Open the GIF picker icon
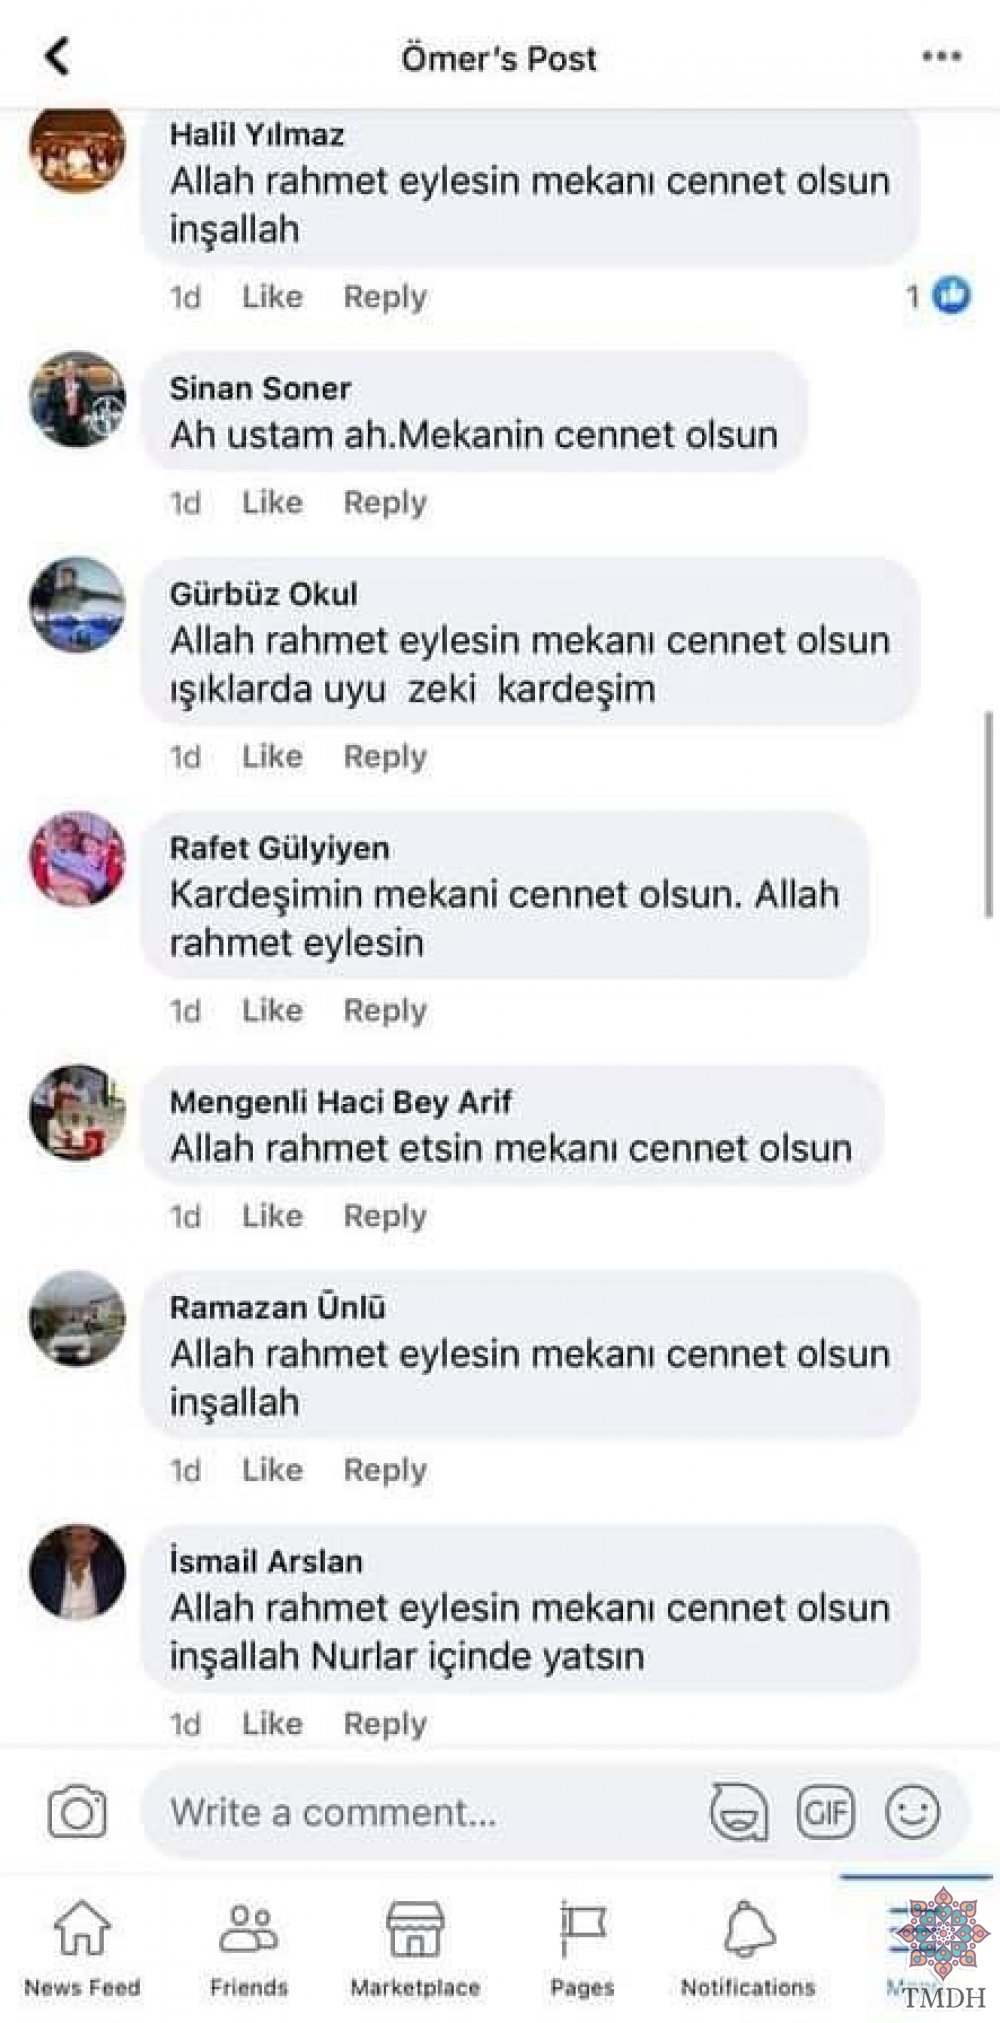Viewport: 1000px width, 2023px height. click(825, 1811)
